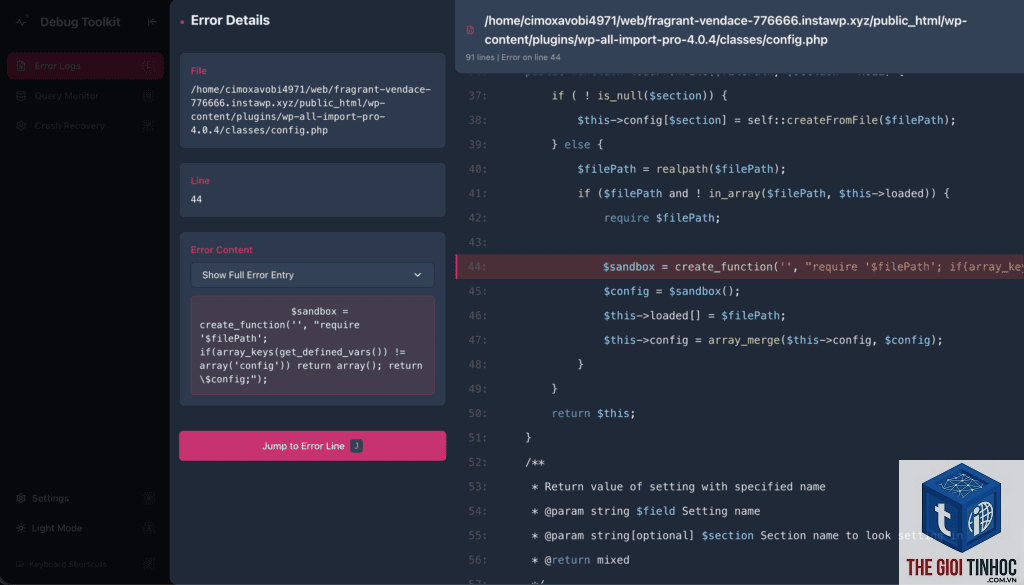Click the Light Mode sun icon
The width and height of the screenshot is (1024, 585).
click(x=21, y=528)
